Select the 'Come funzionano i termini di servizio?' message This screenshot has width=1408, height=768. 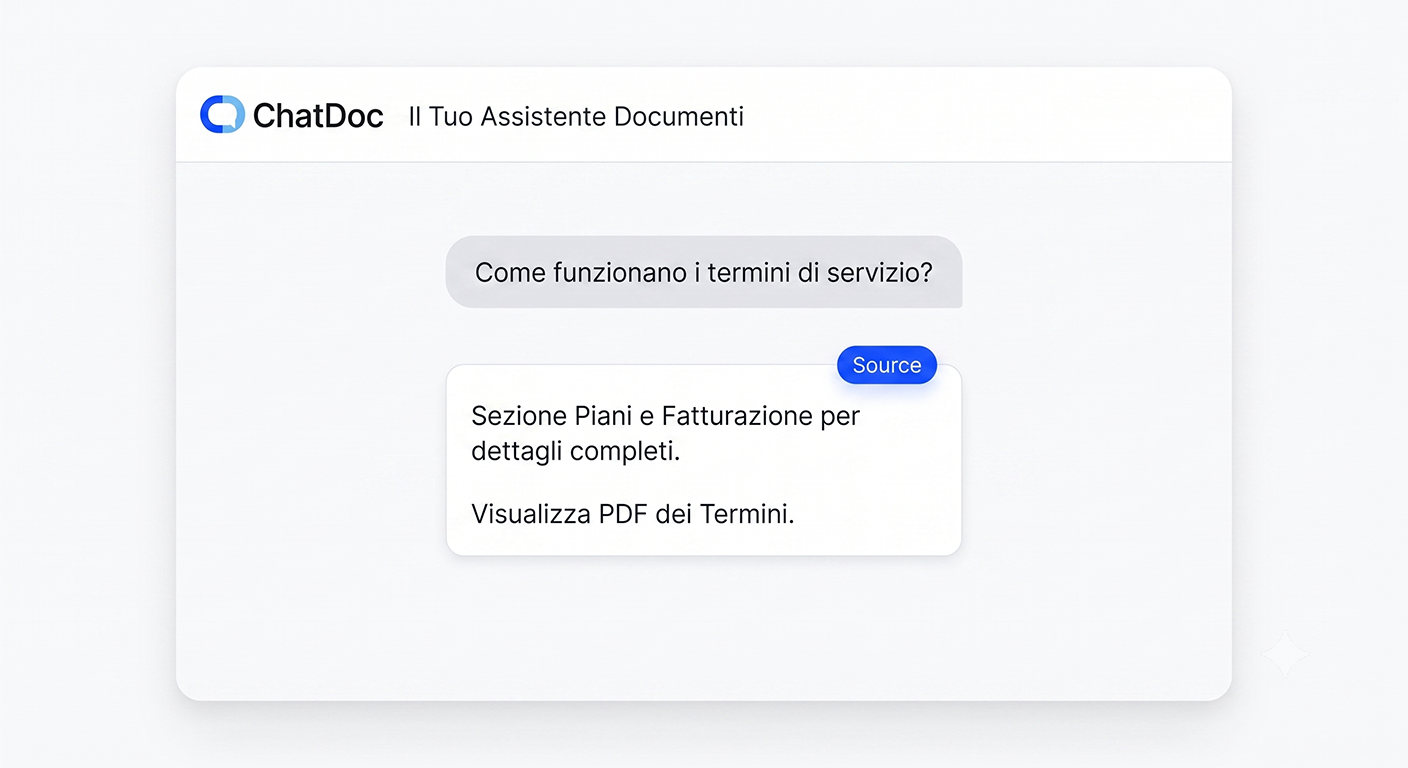[x=704, y=272]
